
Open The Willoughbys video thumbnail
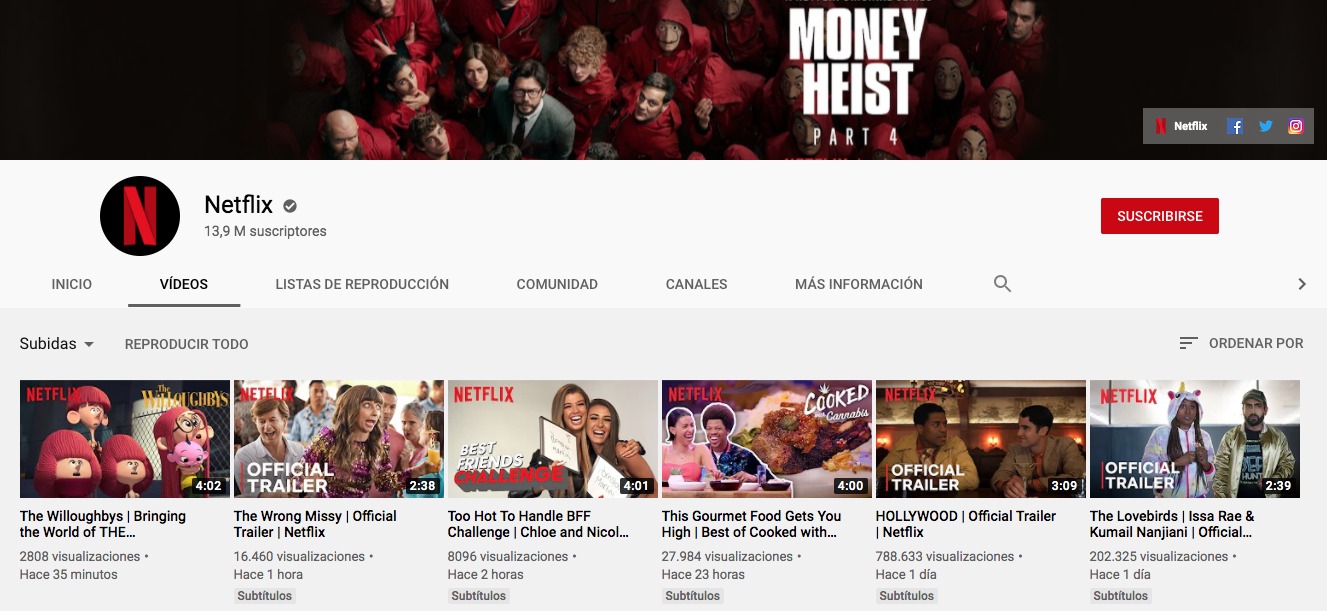(x=125, y=439)
